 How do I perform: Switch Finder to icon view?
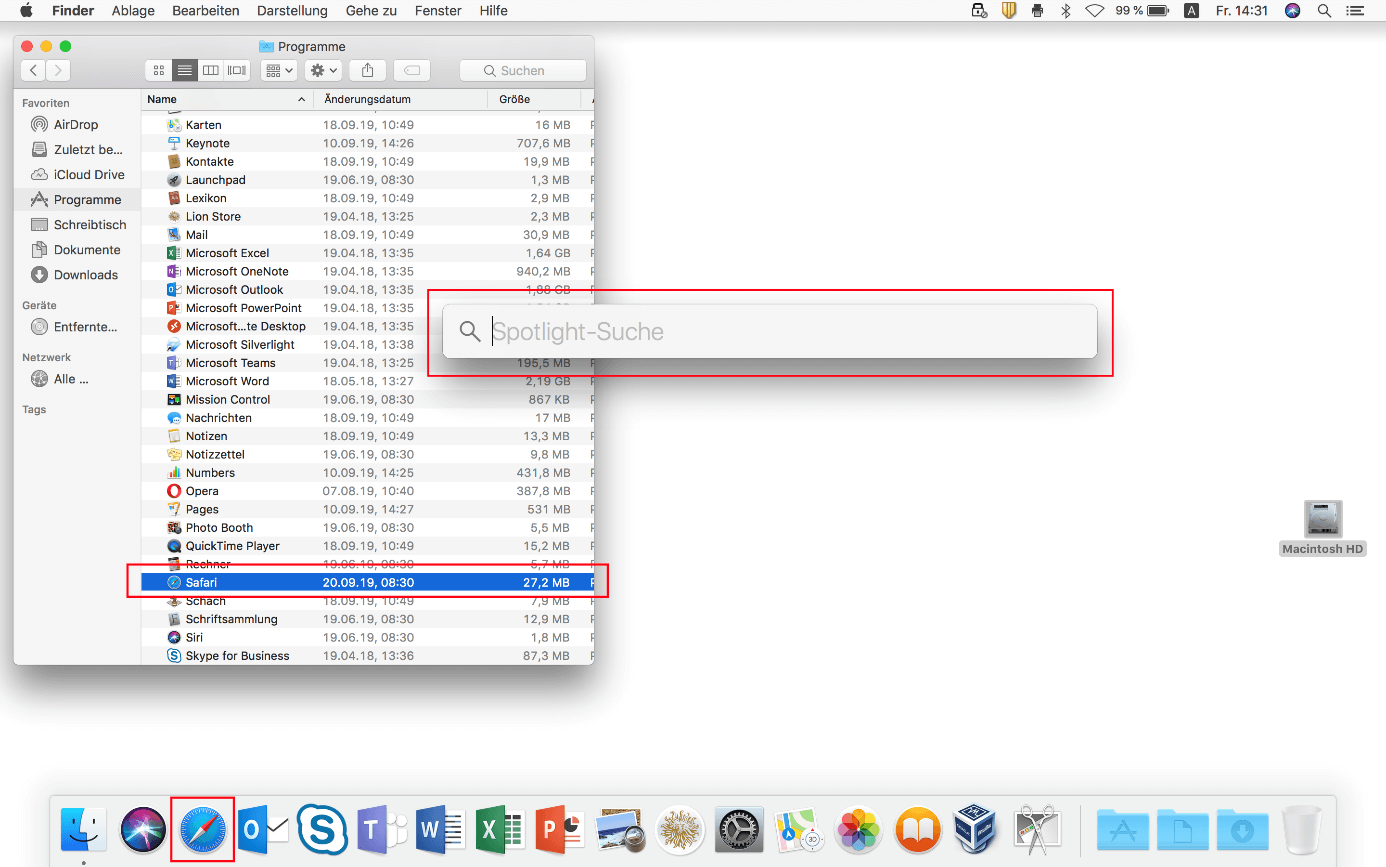coord(158,70)
